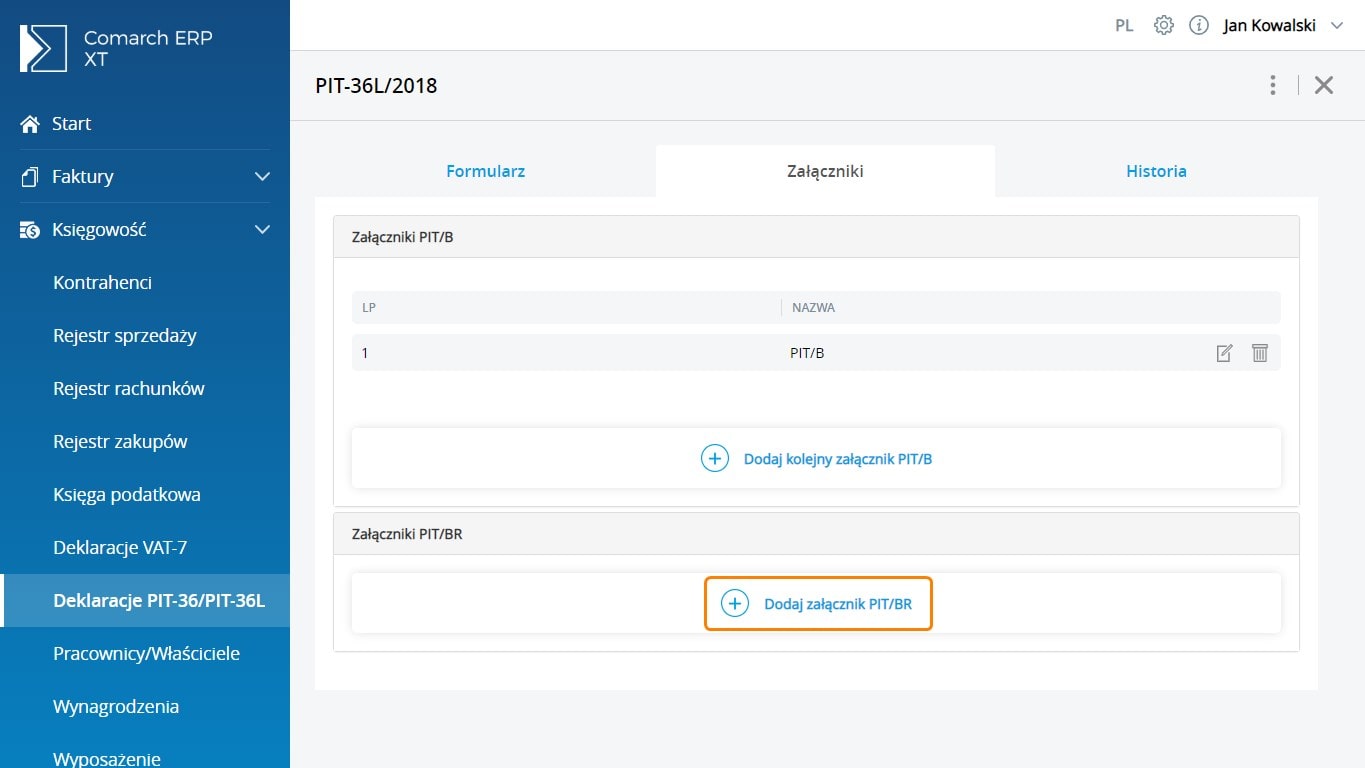This screenshot has width=1365, height=768.
Task: Change language using PL selector
Action: click(1124, 26)
